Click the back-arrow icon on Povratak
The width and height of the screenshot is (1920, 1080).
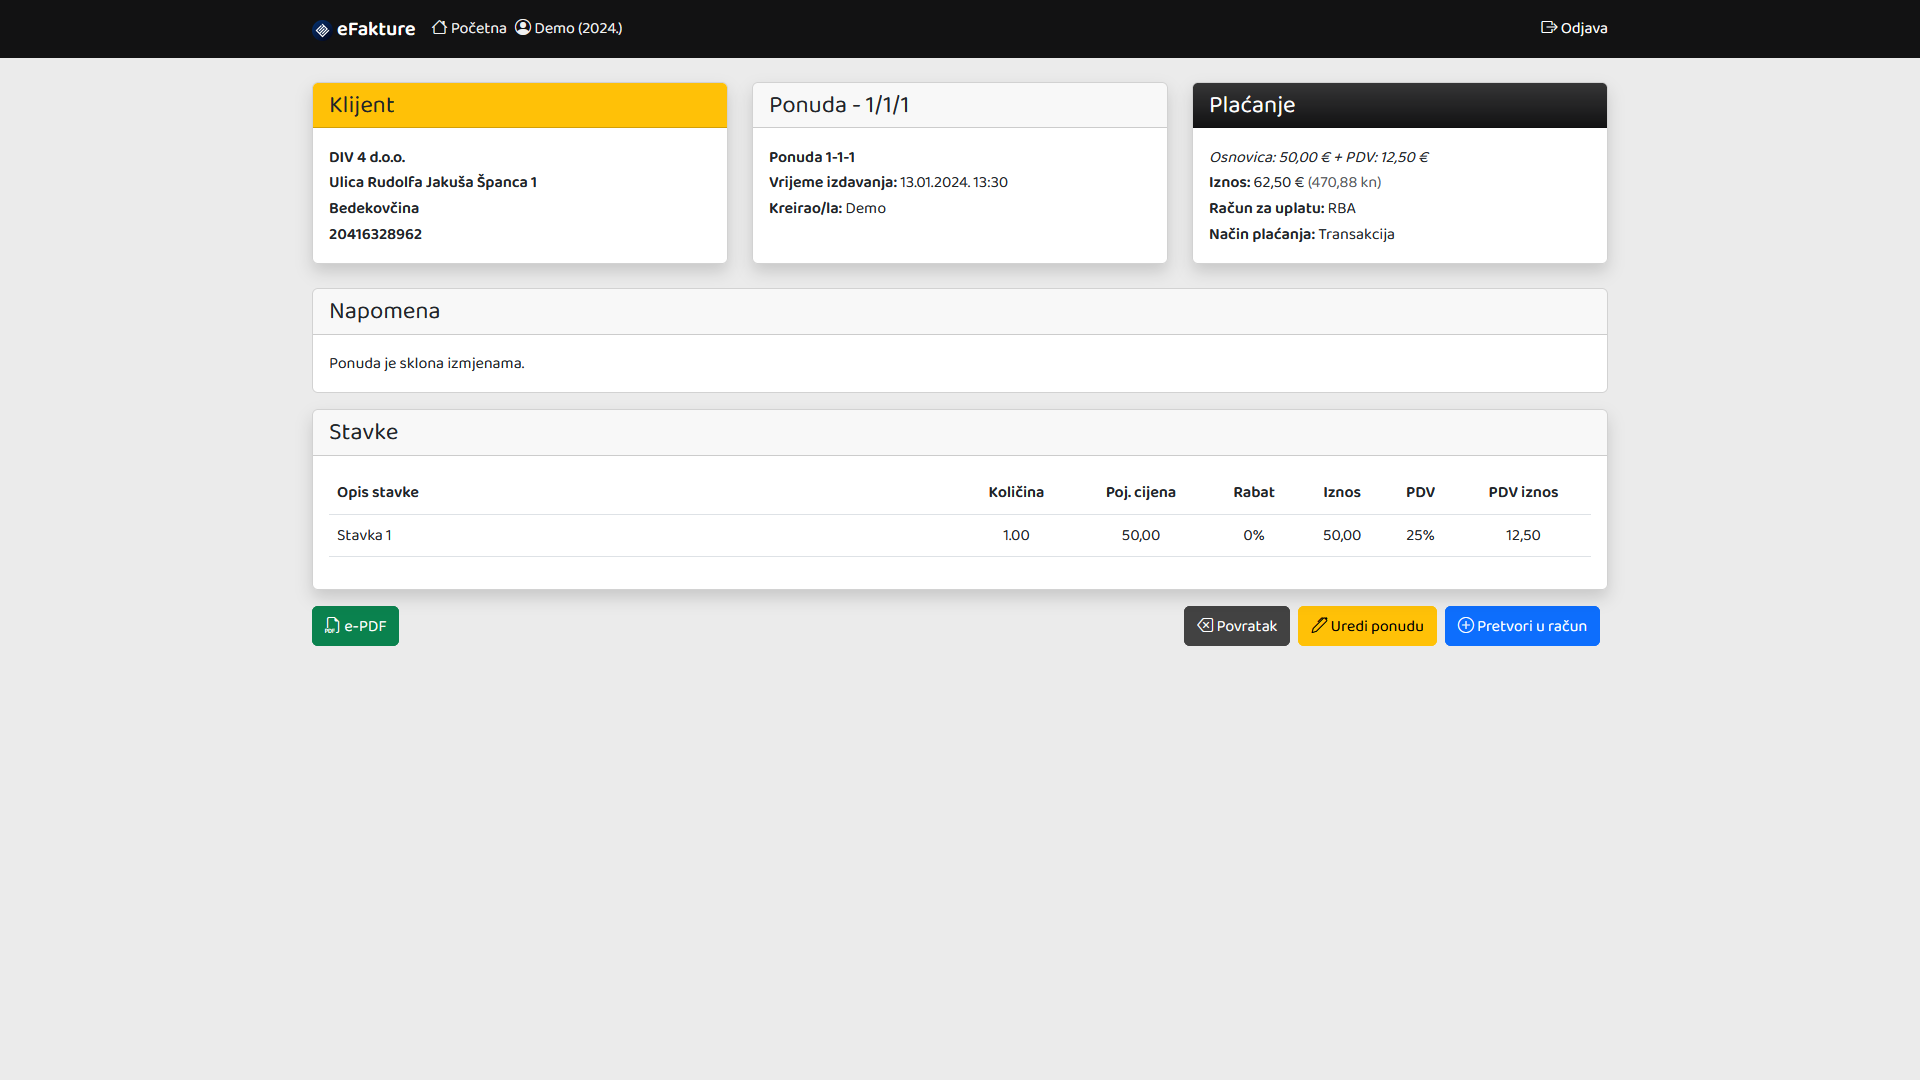(1205, 626)
